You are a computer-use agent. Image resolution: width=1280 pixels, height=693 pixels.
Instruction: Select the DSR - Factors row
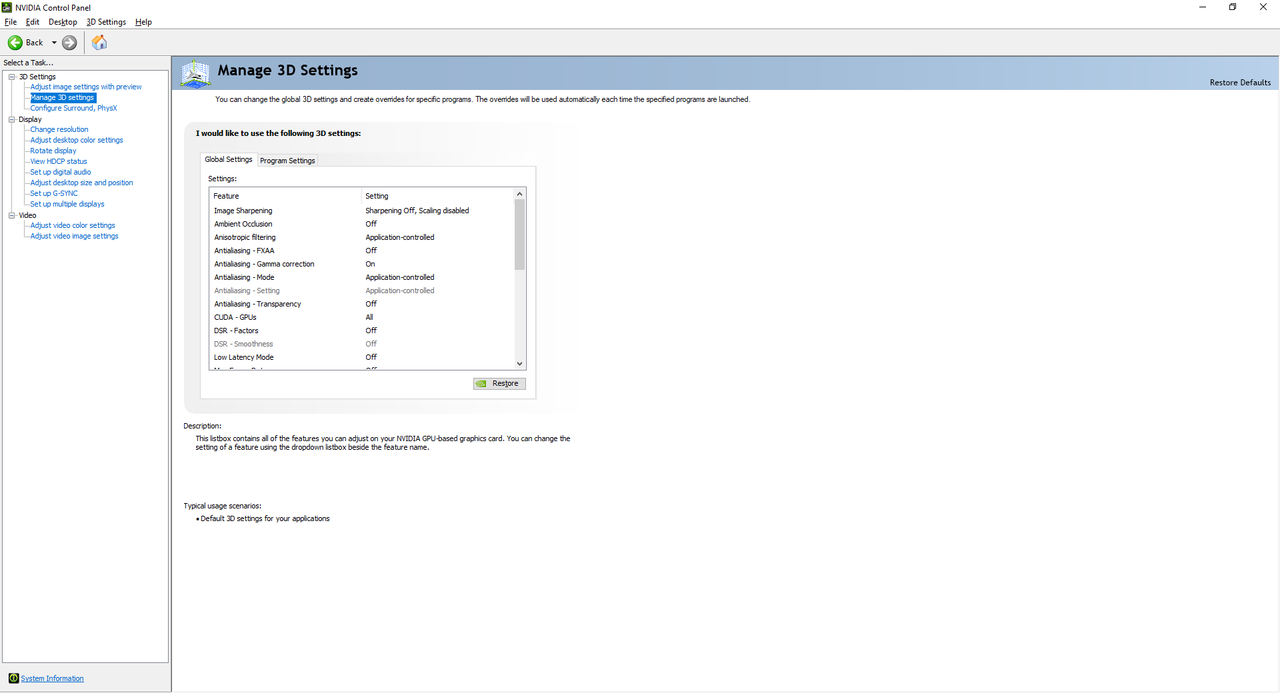click(362, 330)
